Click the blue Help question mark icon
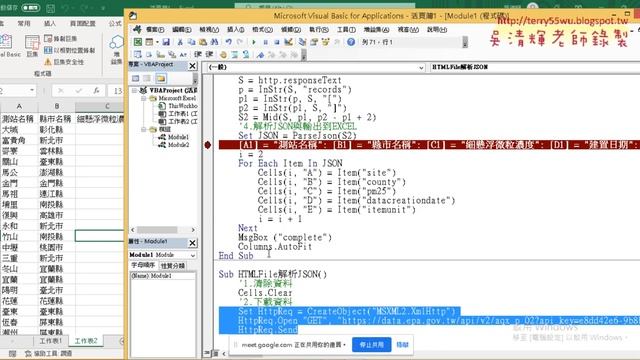The image size is (640, 360). pos(351,42)
